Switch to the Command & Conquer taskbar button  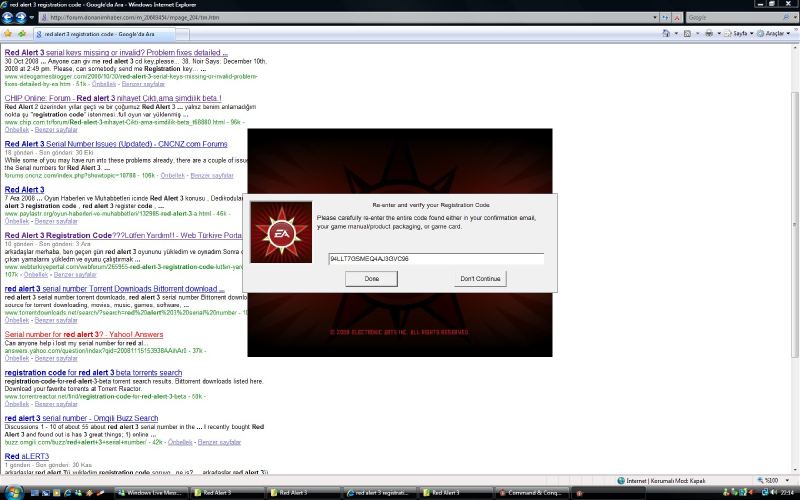coord(531,493)
